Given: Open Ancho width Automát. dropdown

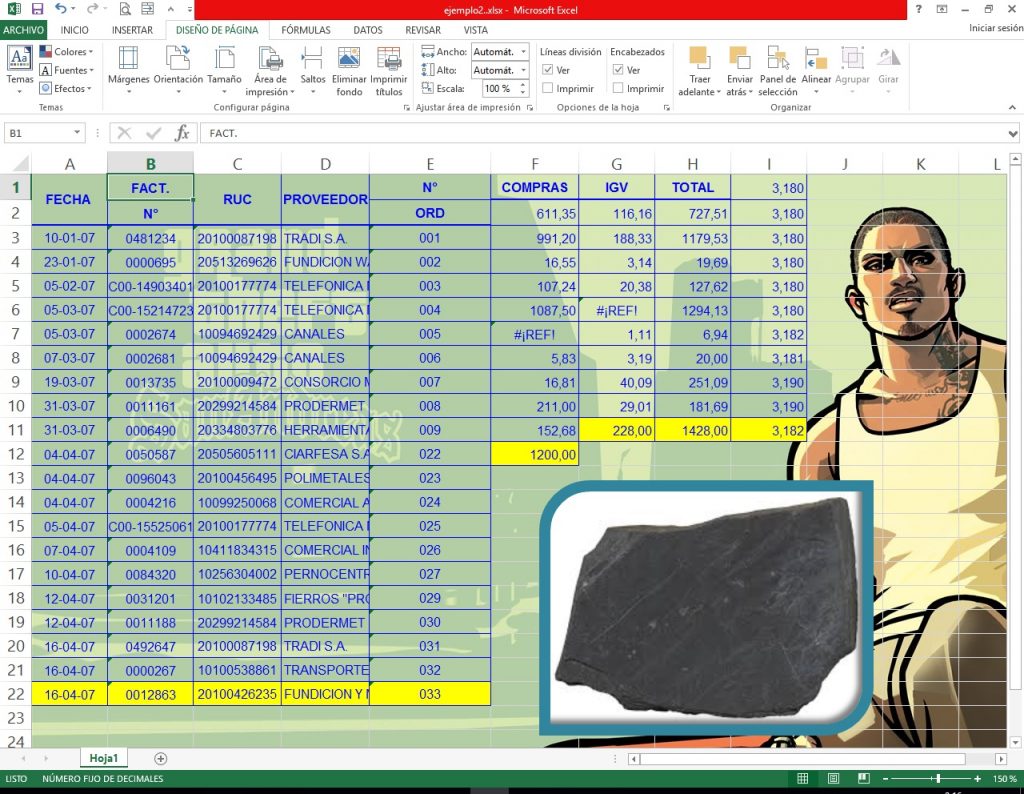Looking at the screenshot, I should pyautogui.click(x=523, y=52).
